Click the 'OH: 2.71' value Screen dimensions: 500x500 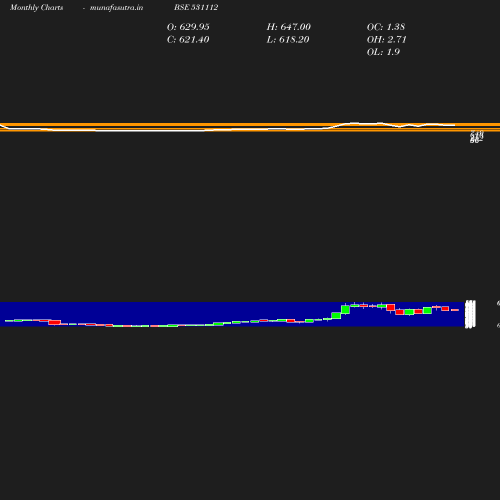click(x=387, y=40)
